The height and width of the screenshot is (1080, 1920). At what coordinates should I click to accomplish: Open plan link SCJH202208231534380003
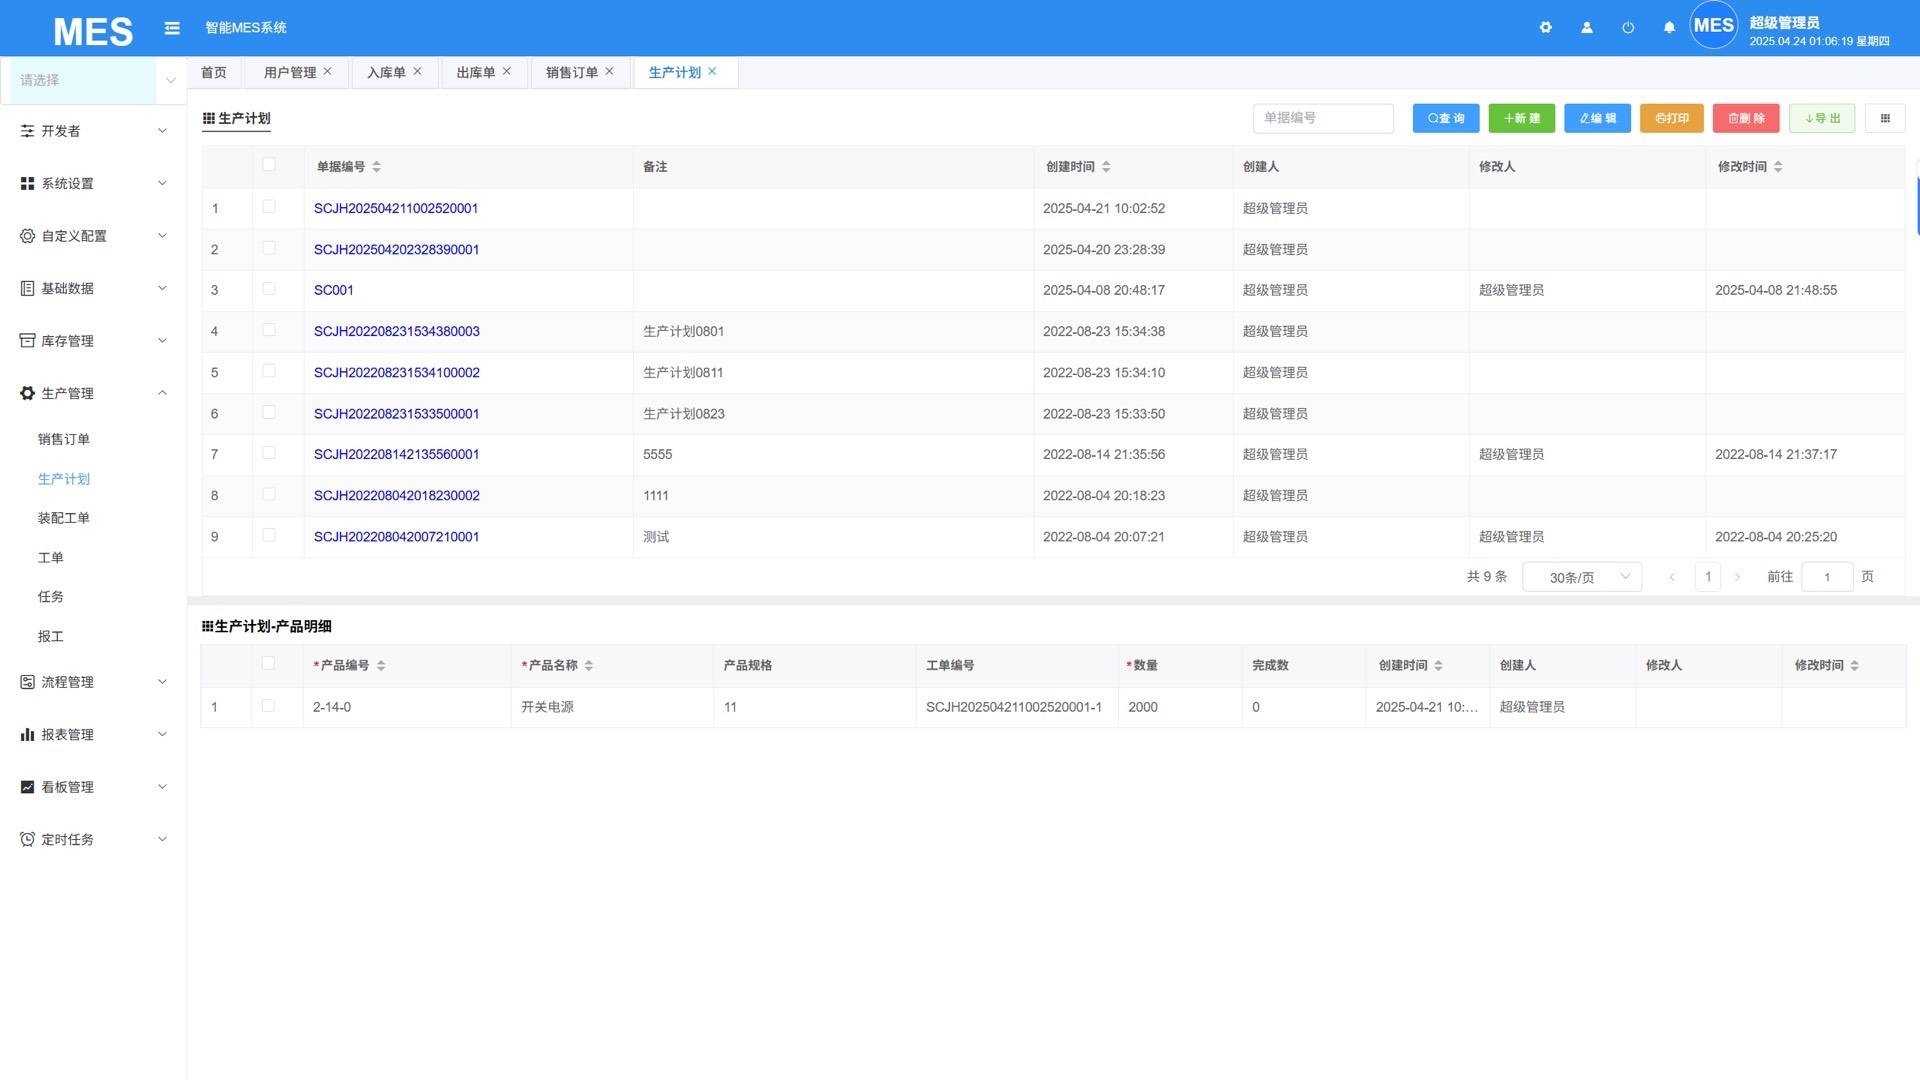tap(396, 331)
